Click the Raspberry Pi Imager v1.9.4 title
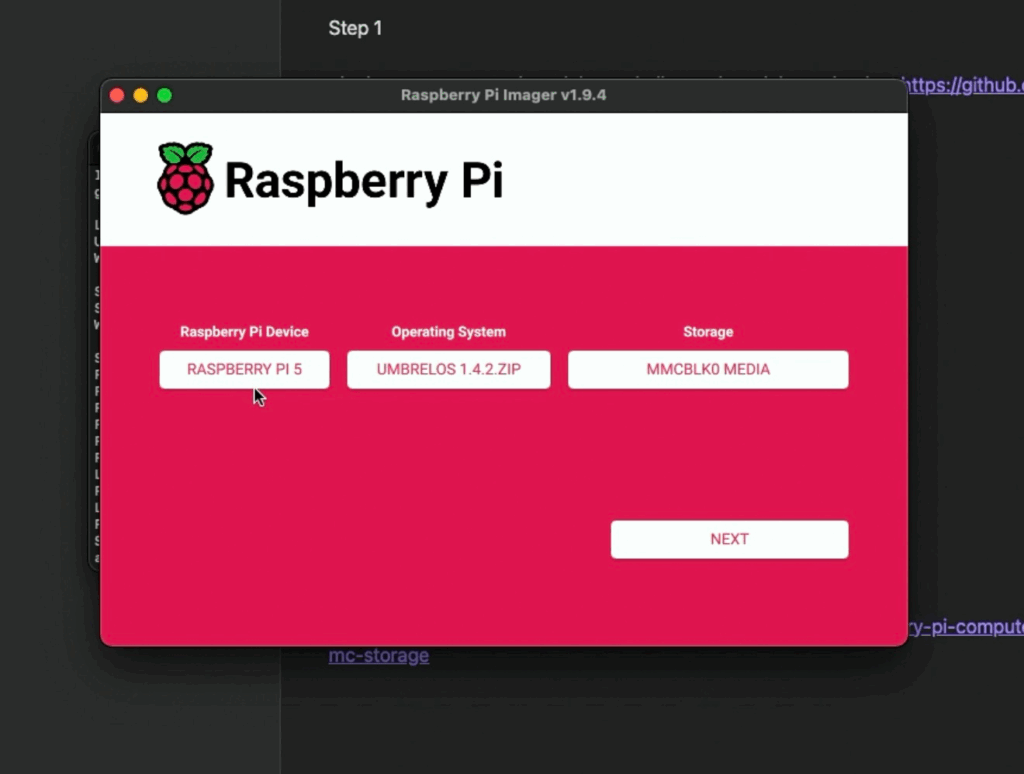Screen dimensions: 1024x774 (503, 95)
